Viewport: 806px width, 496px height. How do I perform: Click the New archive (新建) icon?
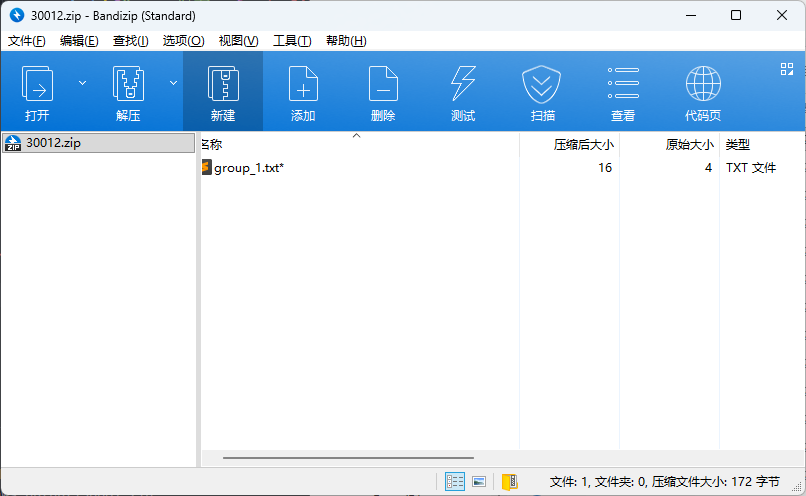(x=222, y=84)
